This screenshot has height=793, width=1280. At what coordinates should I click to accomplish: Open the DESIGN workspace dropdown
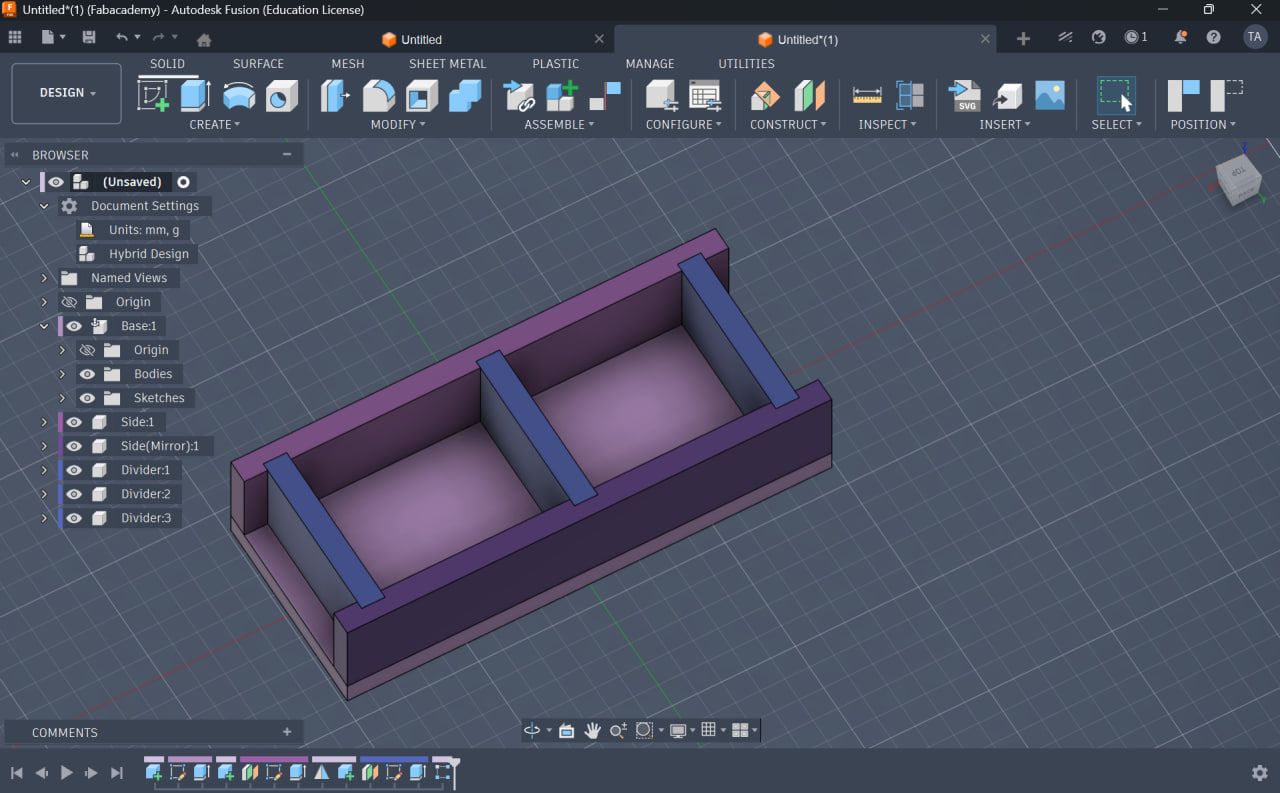click(67, 93)
